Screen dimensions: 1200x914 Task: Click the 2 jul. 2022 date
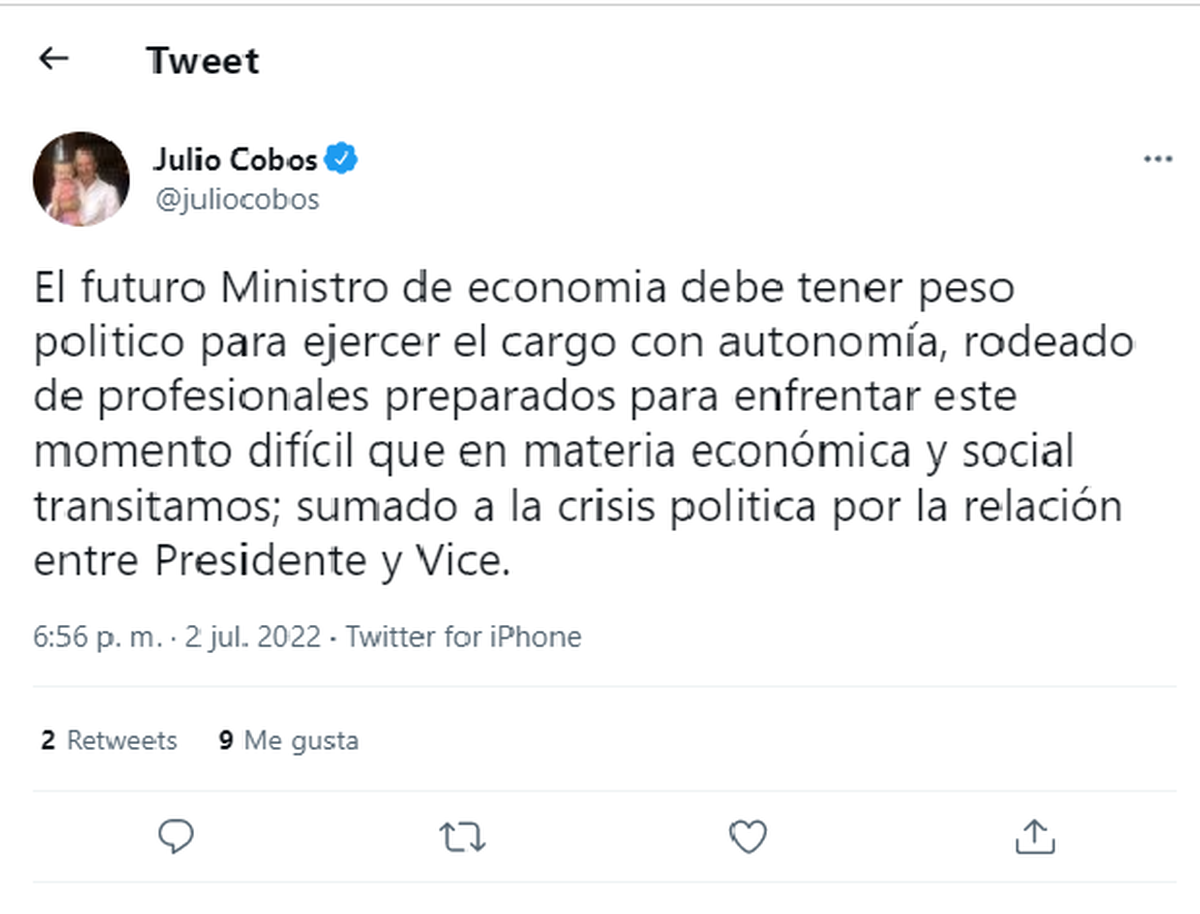coord(253,637)
